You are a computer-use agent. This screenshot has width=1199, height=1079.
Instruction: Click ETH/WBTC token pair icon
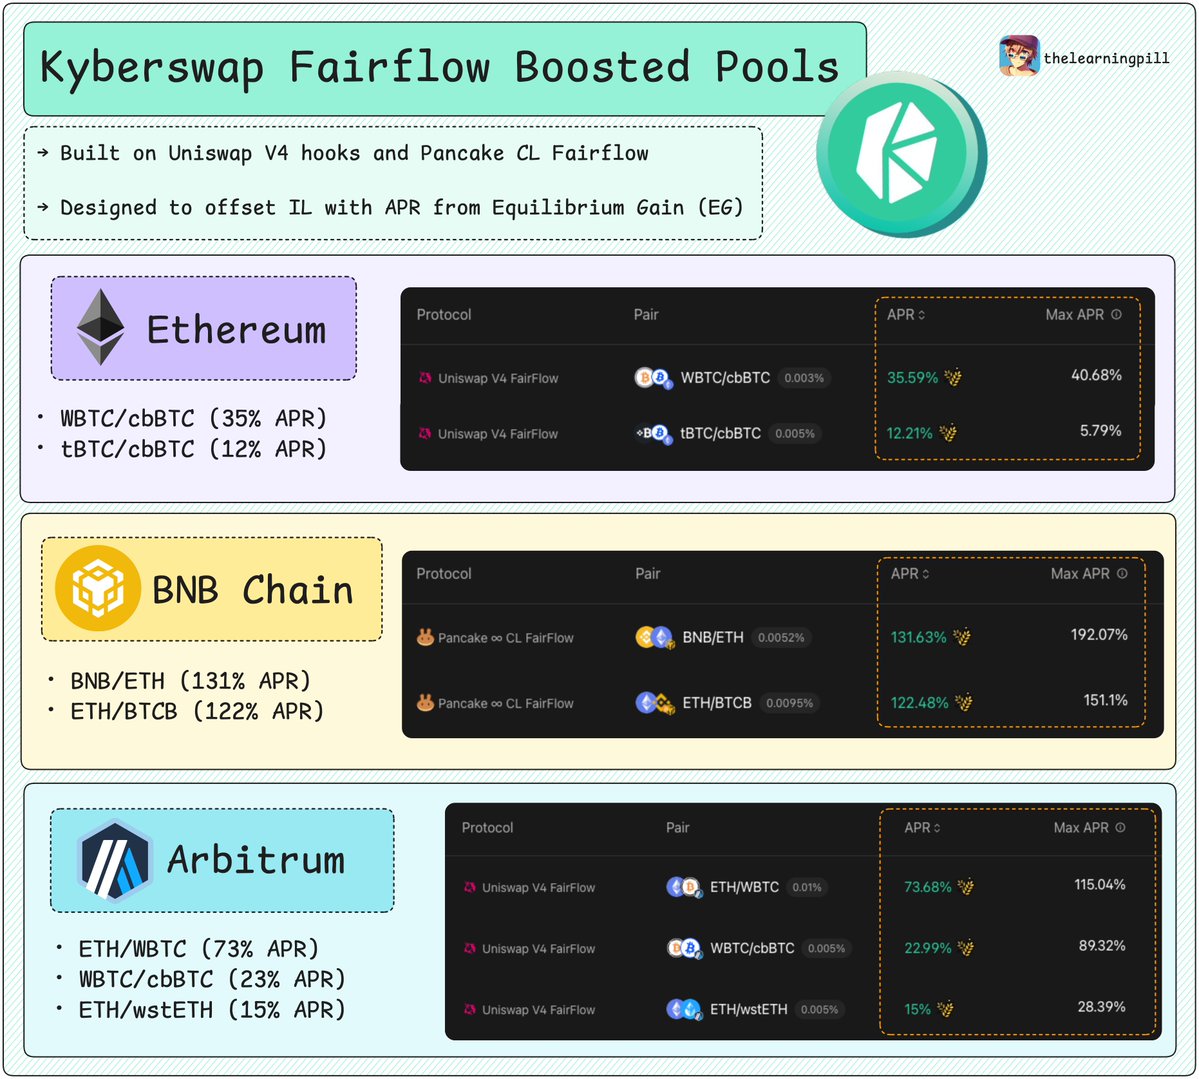pos(684,887)
